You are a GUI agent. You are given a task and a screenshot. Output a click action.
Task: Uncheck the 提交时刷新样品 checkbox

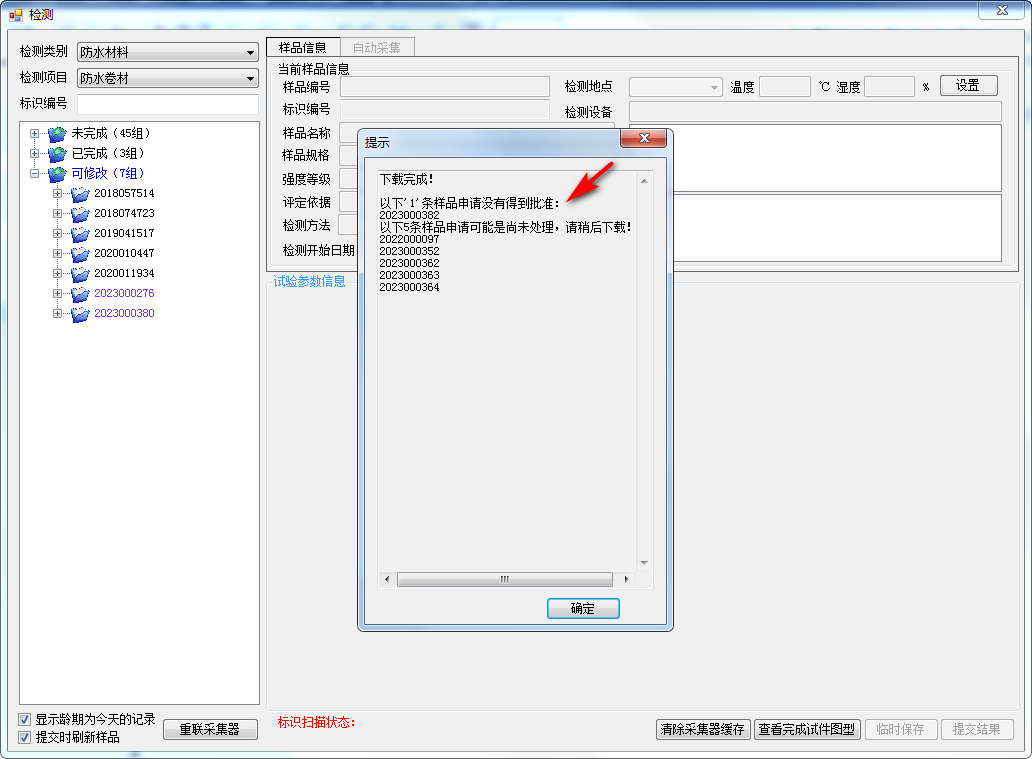pyautogui.click(x=25, y=737)
